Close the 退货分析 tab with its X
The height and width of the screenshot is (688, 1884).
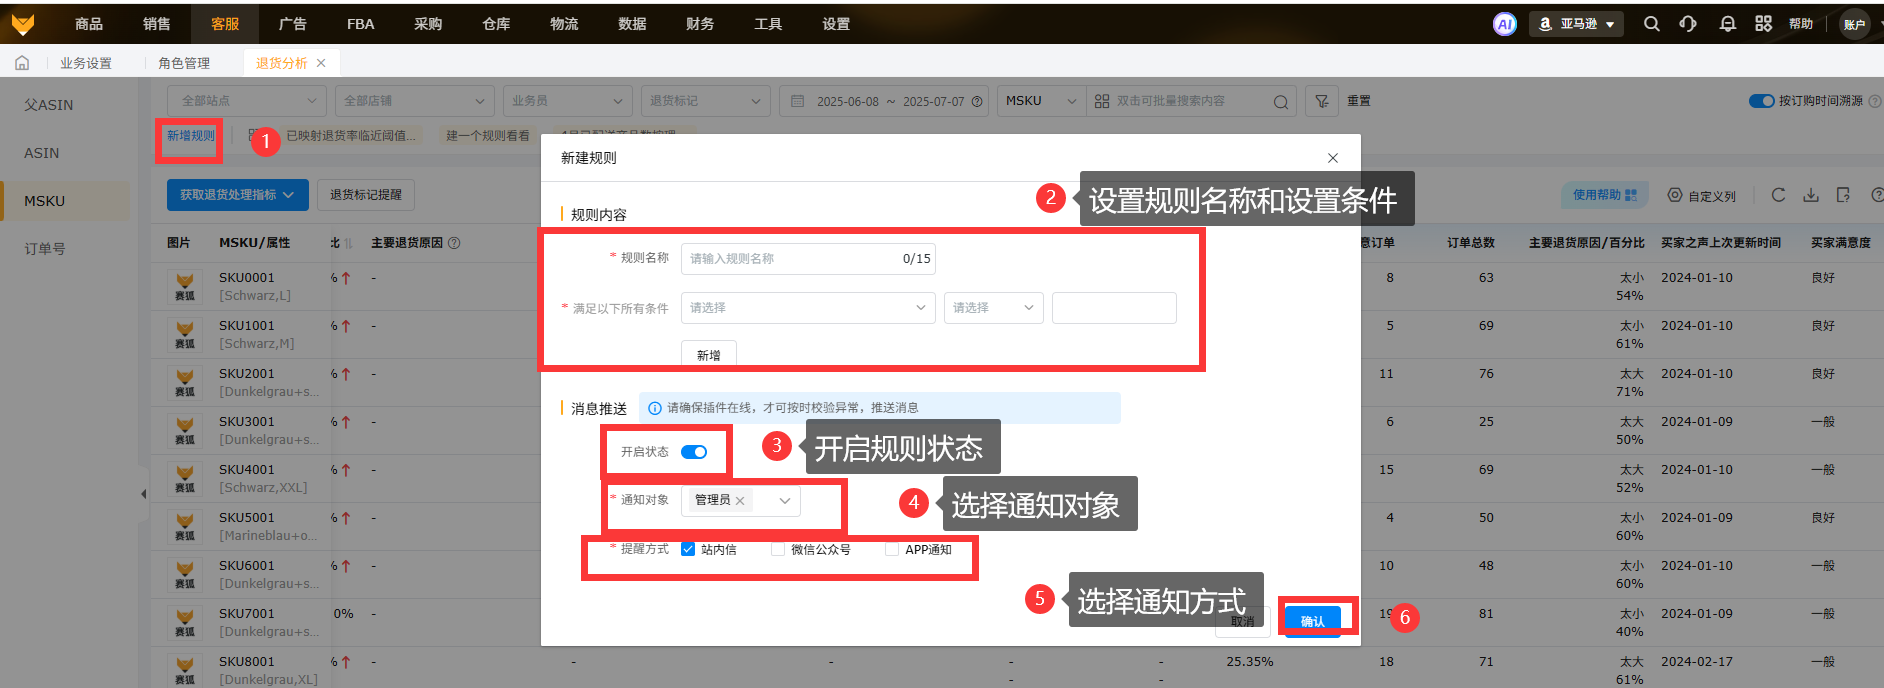(321, 63)
